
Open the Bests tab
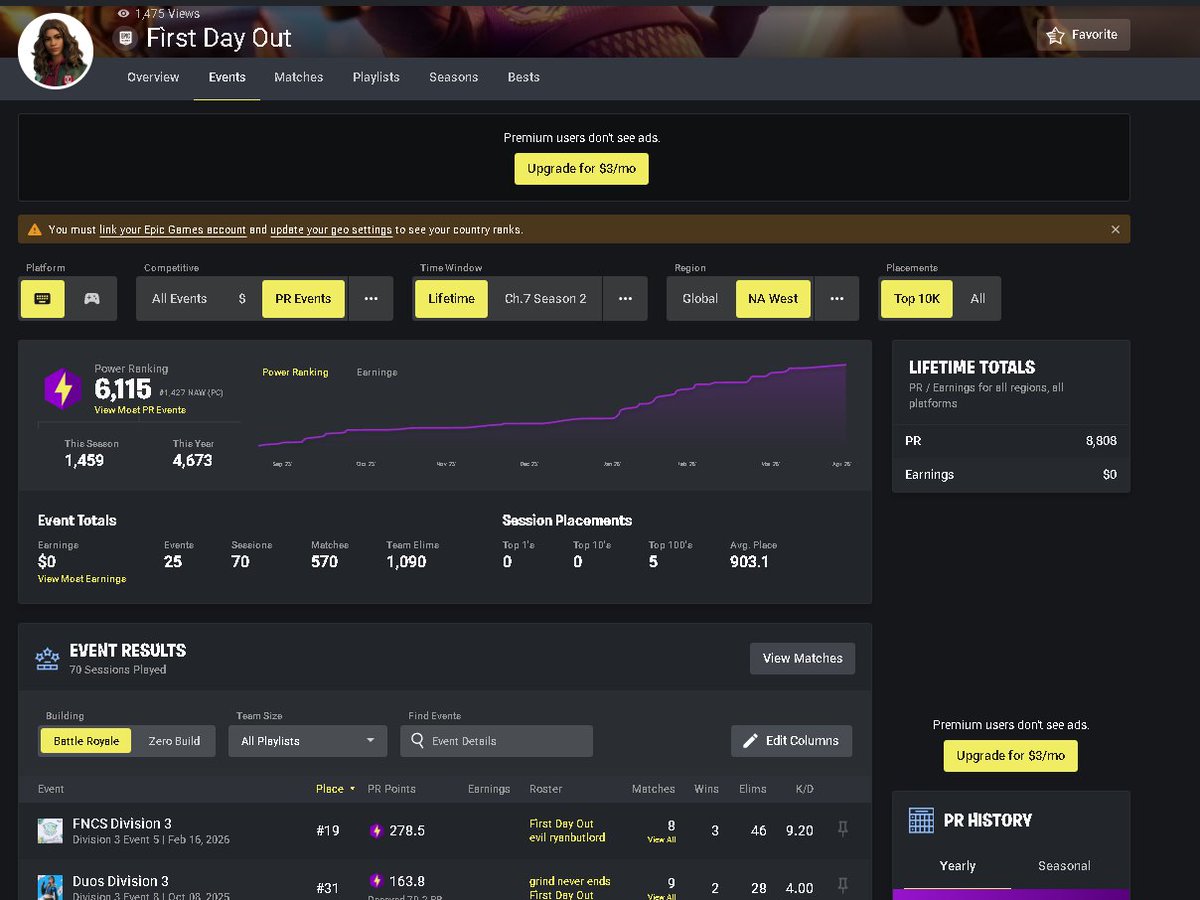pyautogui.click(x=523, y=77)
